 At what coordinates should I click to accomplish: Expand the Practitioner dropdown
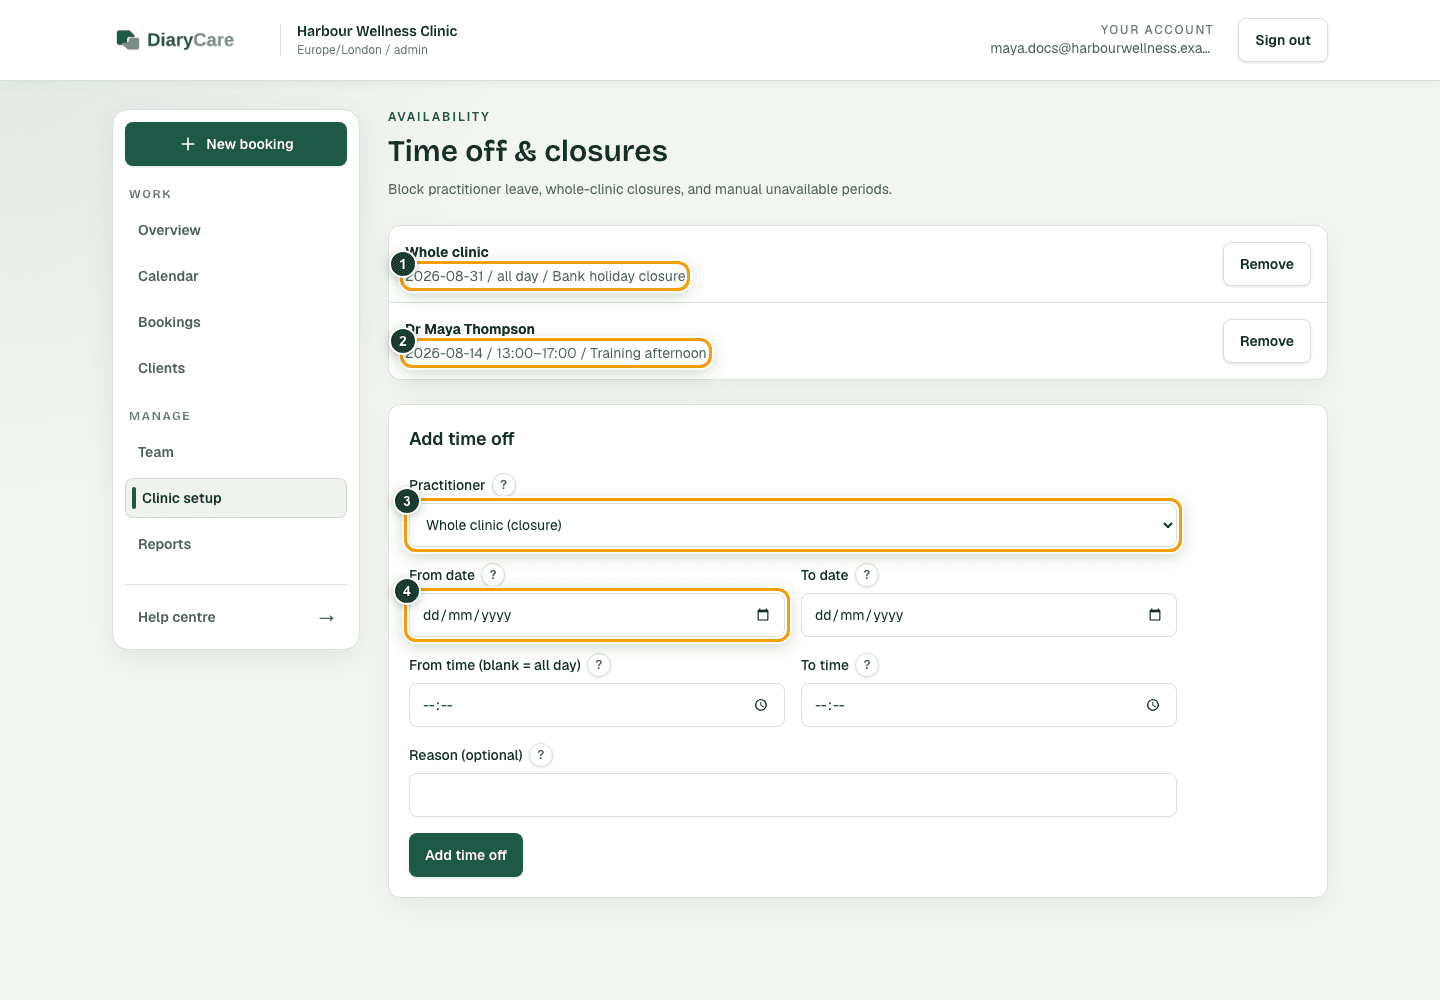pos(793,525)
